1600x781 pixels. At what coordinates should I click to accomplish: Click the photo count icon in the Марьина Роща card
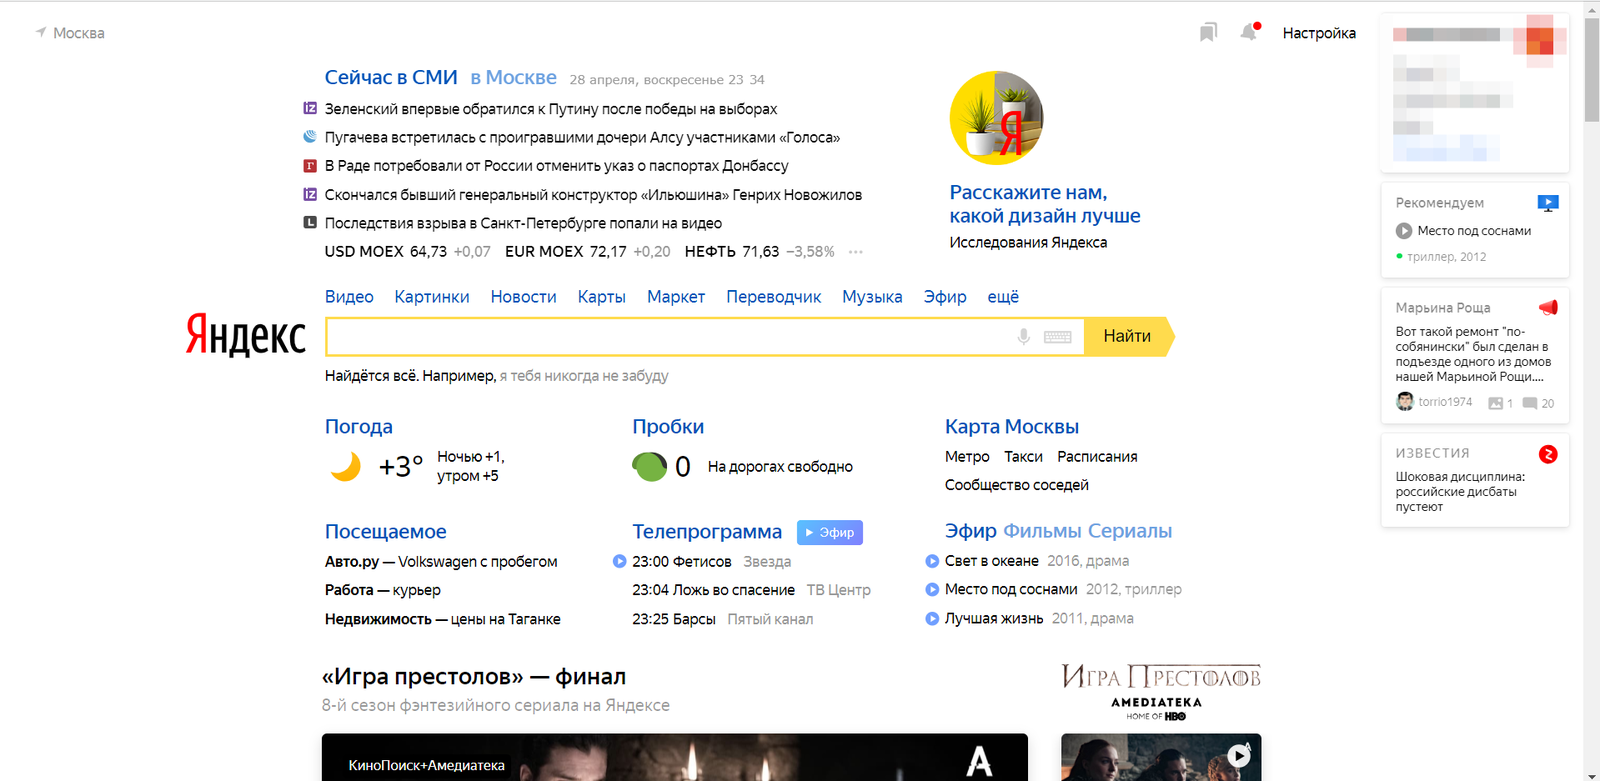point(1495,403)
